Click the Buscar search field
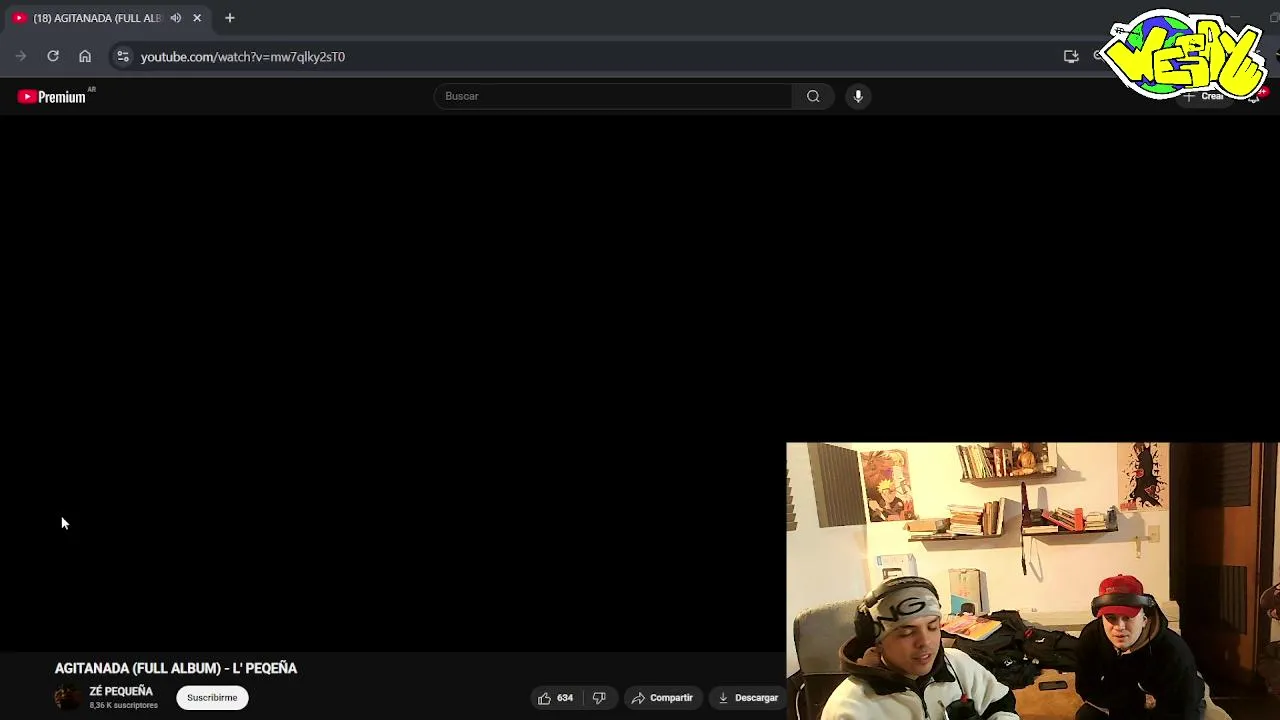Viewport: 1280px width, 720px height. click(613, 96)
